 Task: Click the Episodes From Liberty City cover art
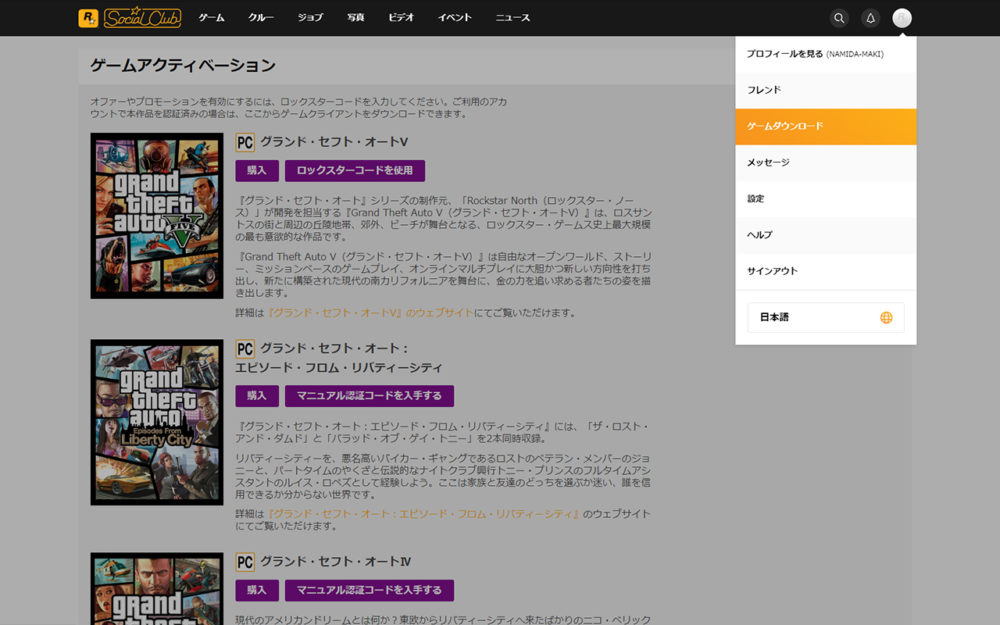pyautogui.click(x=157, y=422)
